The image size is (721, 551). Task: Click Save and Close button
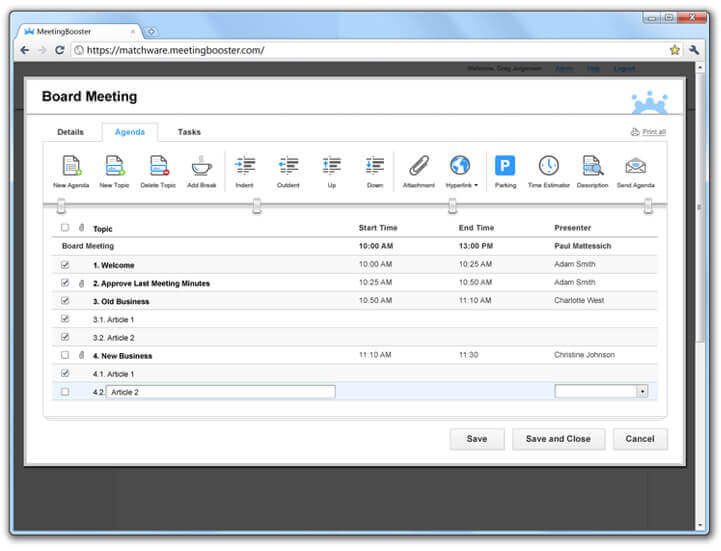pyautogui.click(x=558, y=439)
